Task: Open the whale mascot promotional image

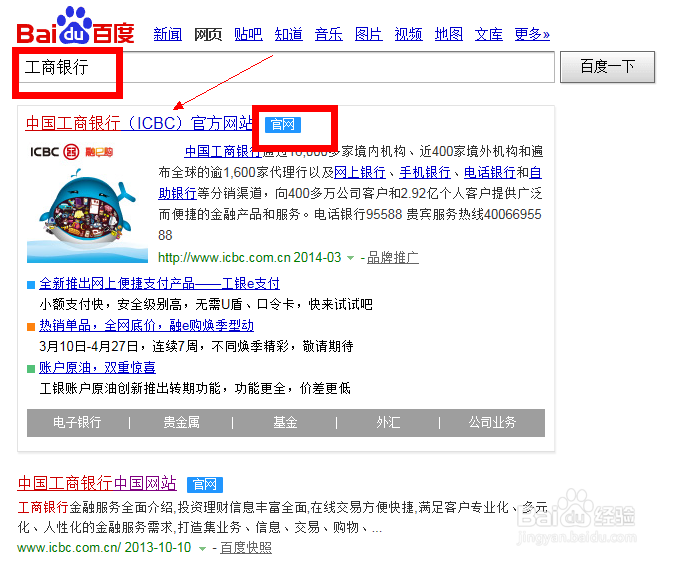Action: click(x=87, y=215)
